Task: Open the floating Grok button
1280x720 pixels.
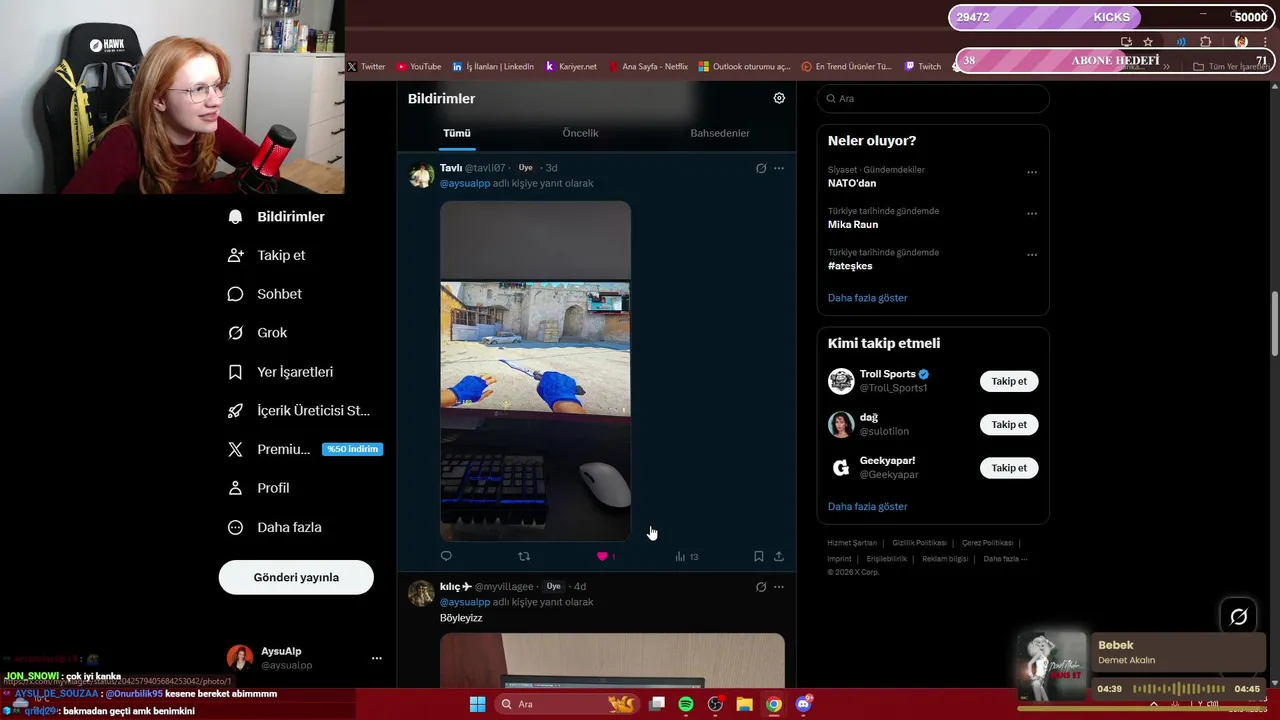Action: pos(1239,617)
